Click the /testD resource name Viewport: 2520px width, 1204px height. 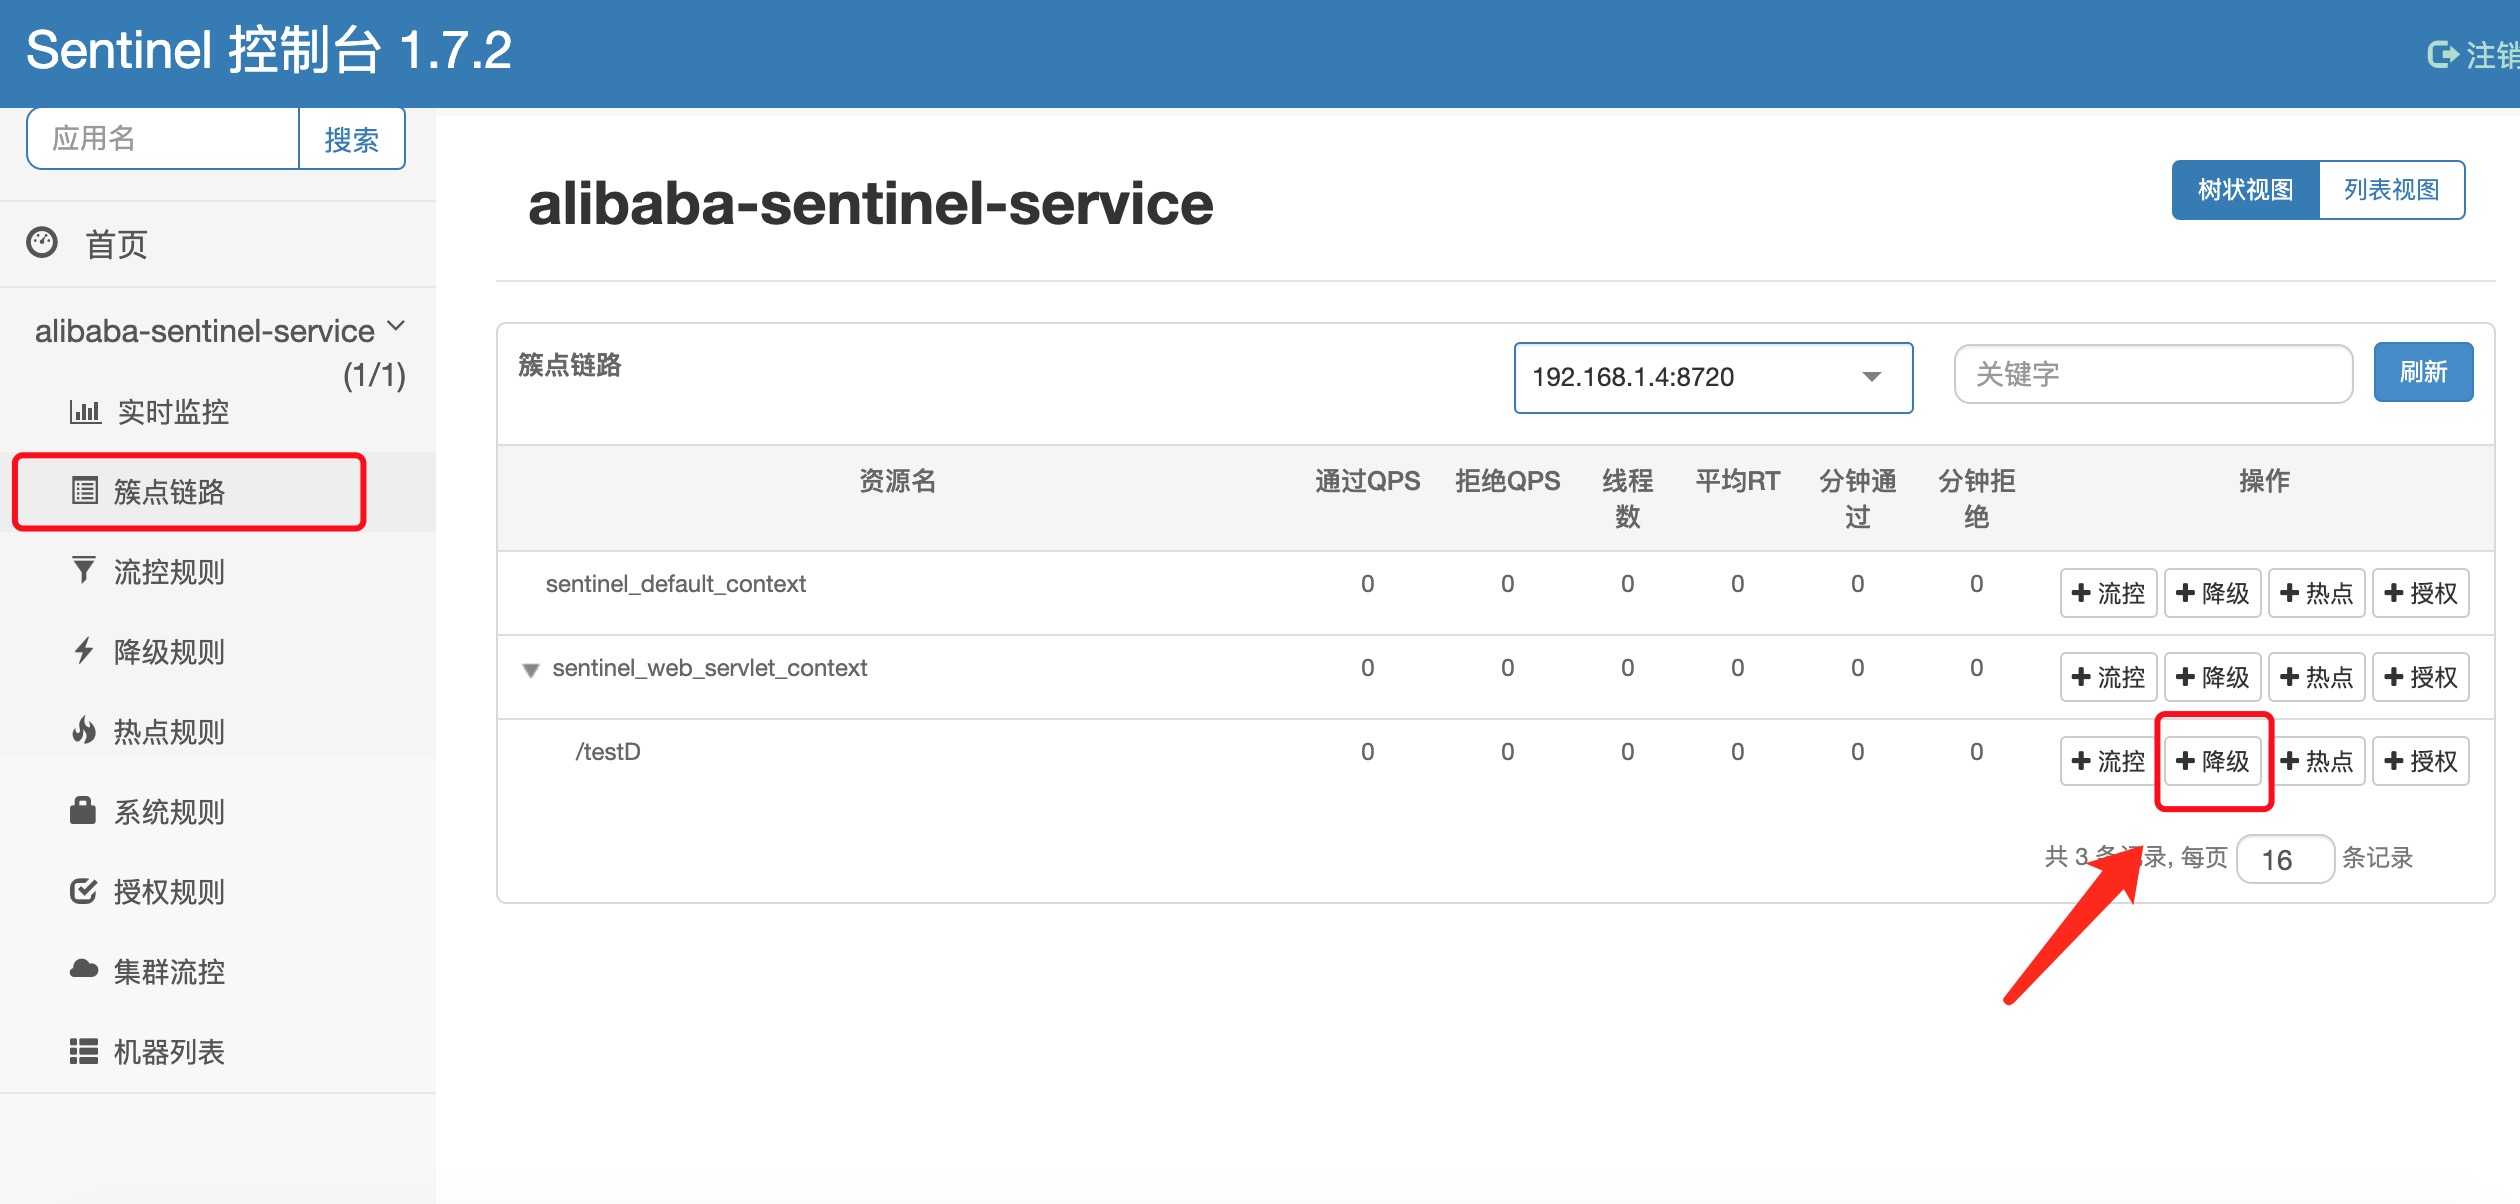[608, 752]
